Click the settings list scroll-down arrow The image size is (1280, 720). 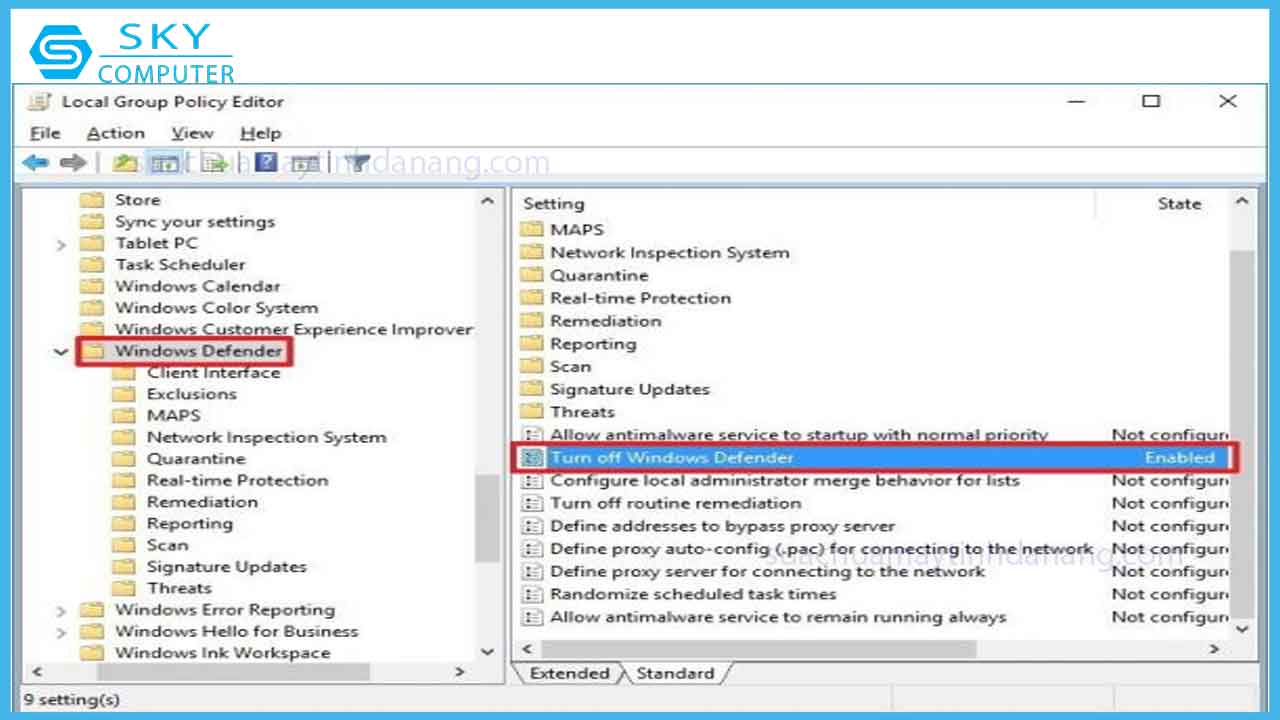(1242, 628)
